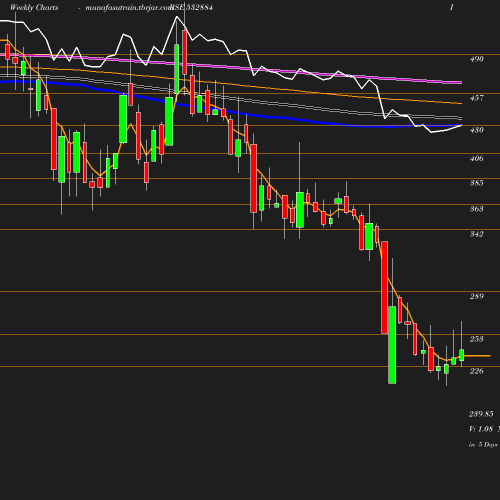Click the 430 price axis label

[x=476, y=130]
